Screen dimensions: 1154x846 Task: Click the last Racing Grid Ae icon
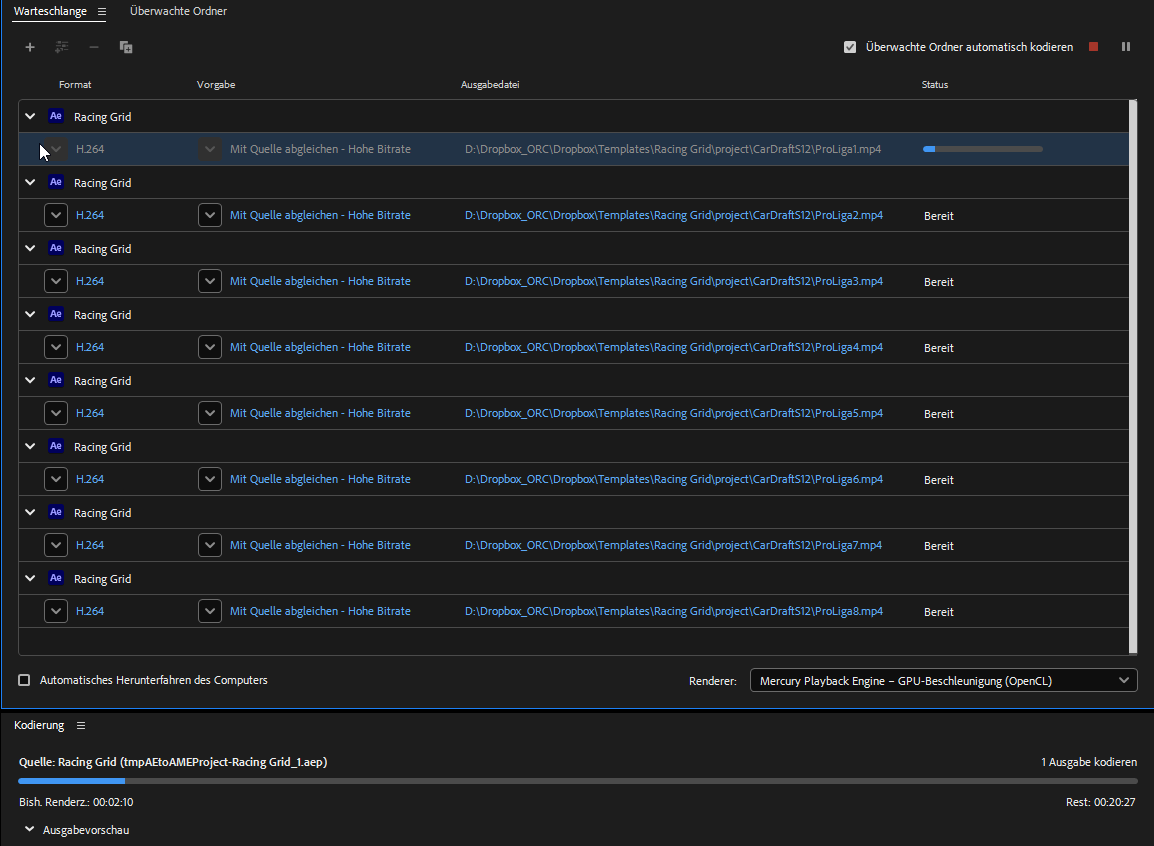tap(56, 578)
